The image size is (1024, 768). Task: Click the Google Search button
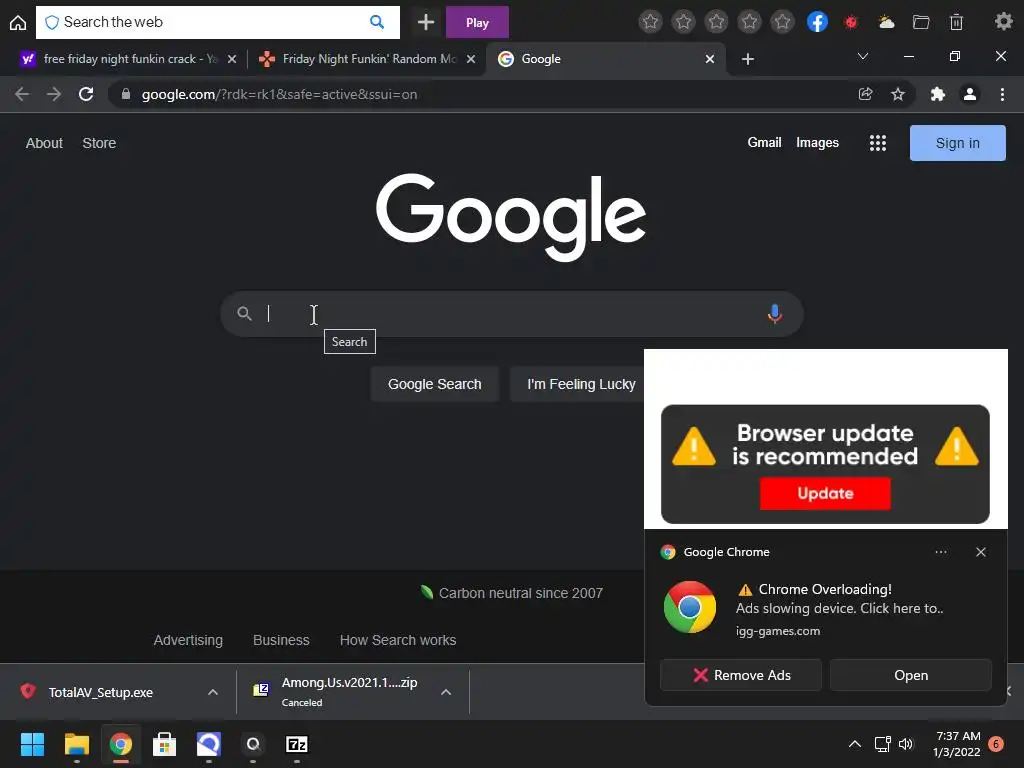pos(434,384)
